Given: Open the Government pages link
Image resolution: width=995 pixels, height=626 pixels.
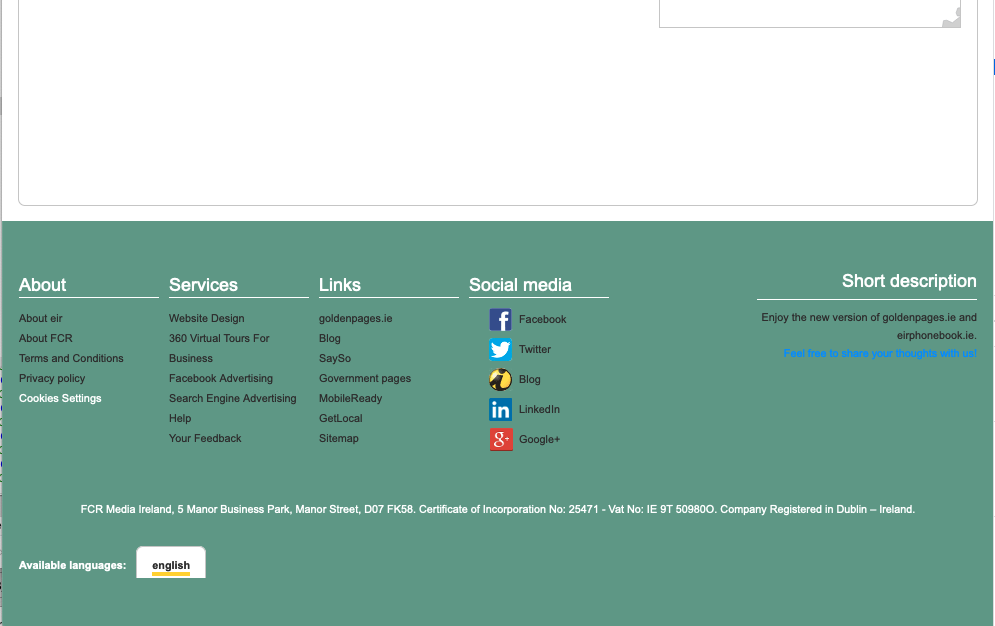Looking at the screenshot, I should [x=365, y=378].
